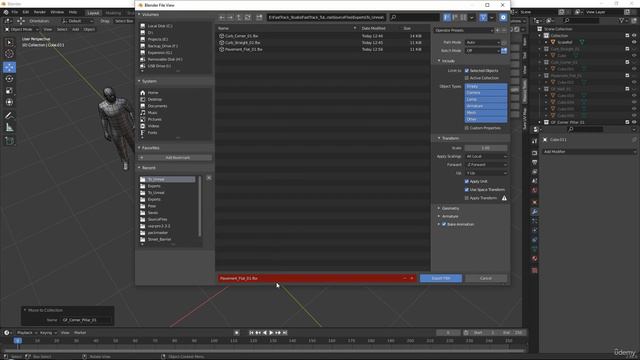This screenshot has height=360, width=640.
Task: Create a new folder in file view
Action: tap(259, 18)
